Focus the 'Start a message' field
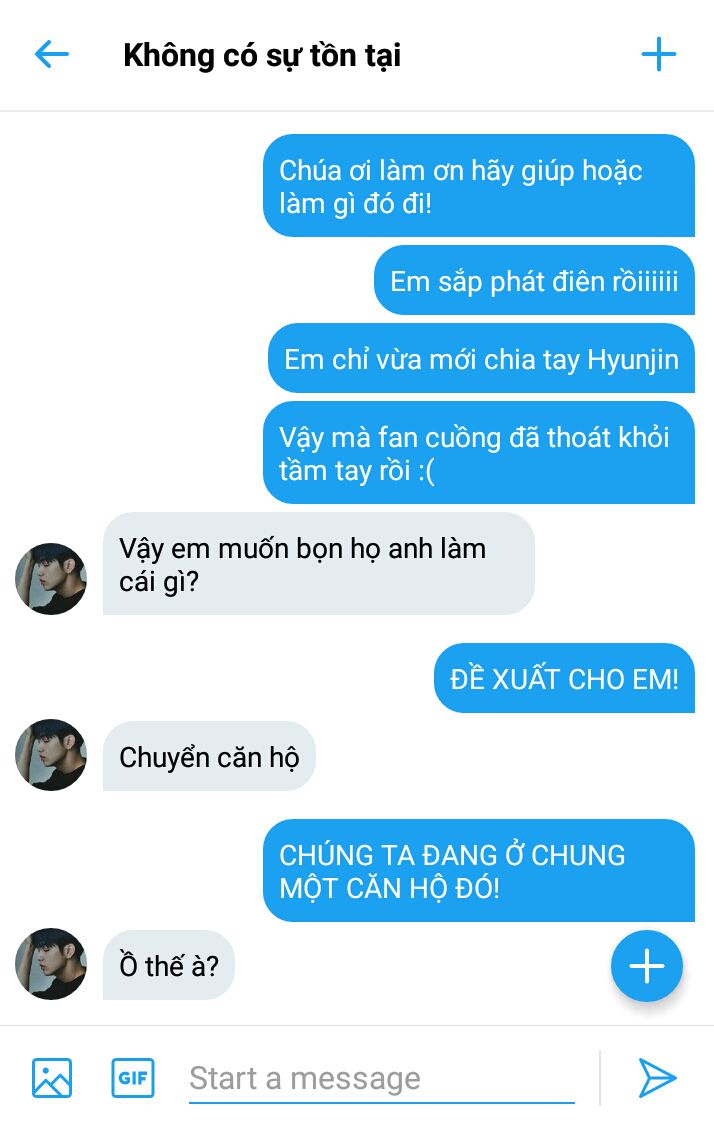Screen dimensions: 714x1132 381,1079
